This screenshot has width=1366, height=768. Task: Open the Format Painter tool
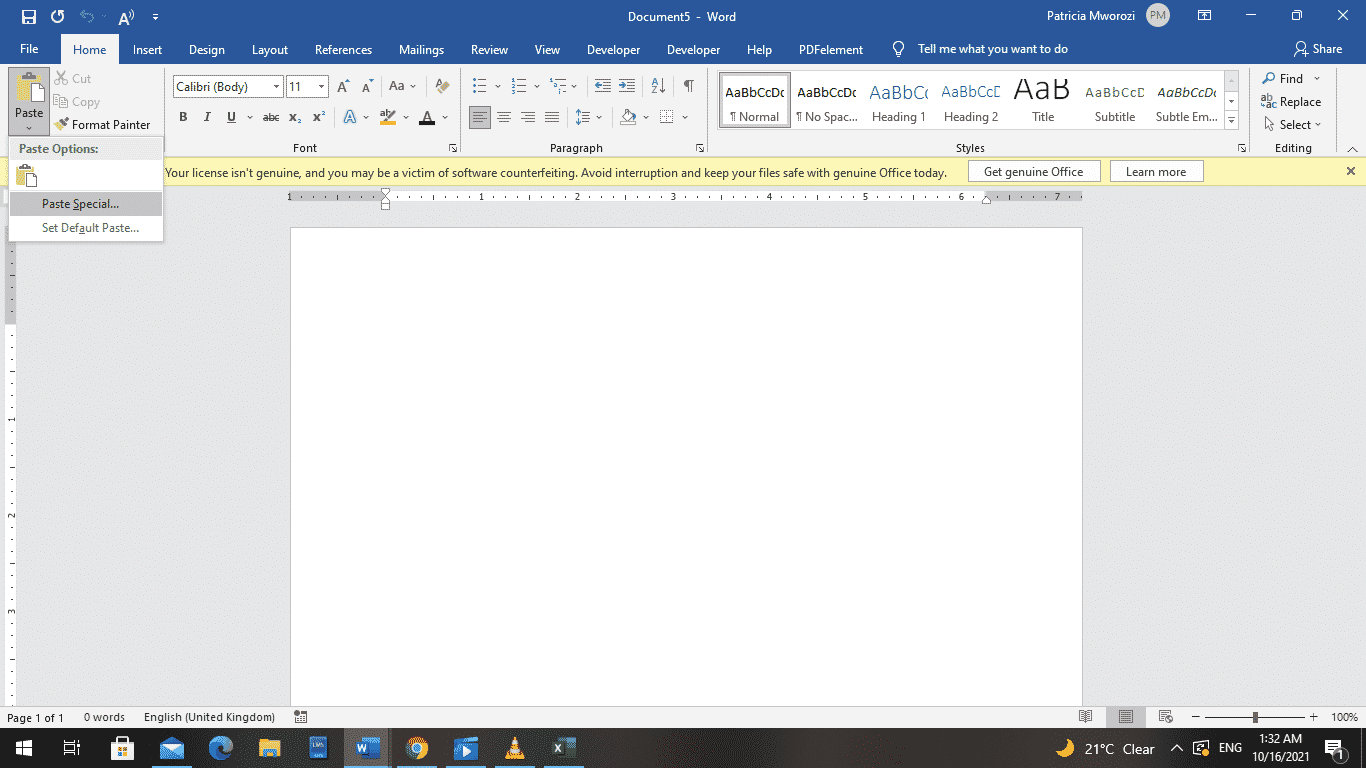click(x=104, y=124)
